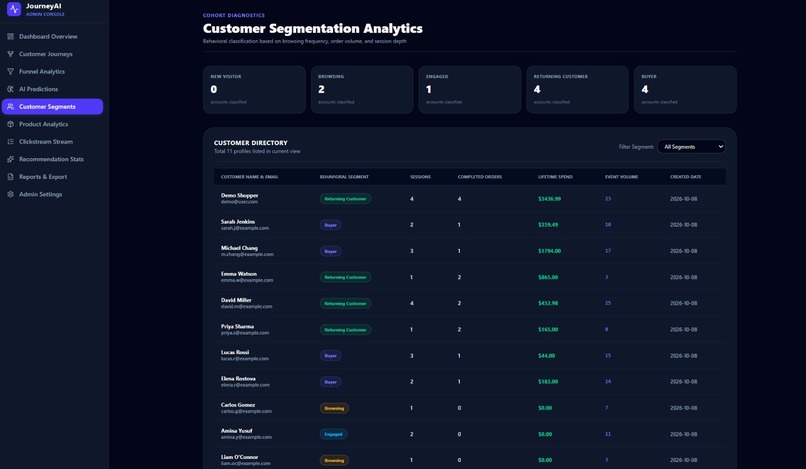Click the Customer Directory heading
The width and height of the screenshot is (806, 469).
[x=251, y=143]
